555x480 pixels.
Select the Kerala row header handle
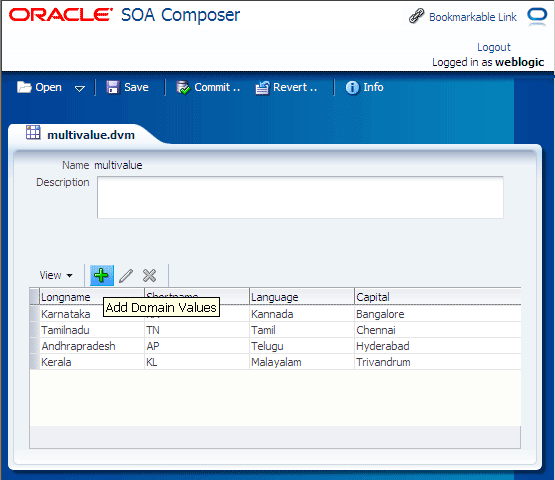(x=34, y=362)
